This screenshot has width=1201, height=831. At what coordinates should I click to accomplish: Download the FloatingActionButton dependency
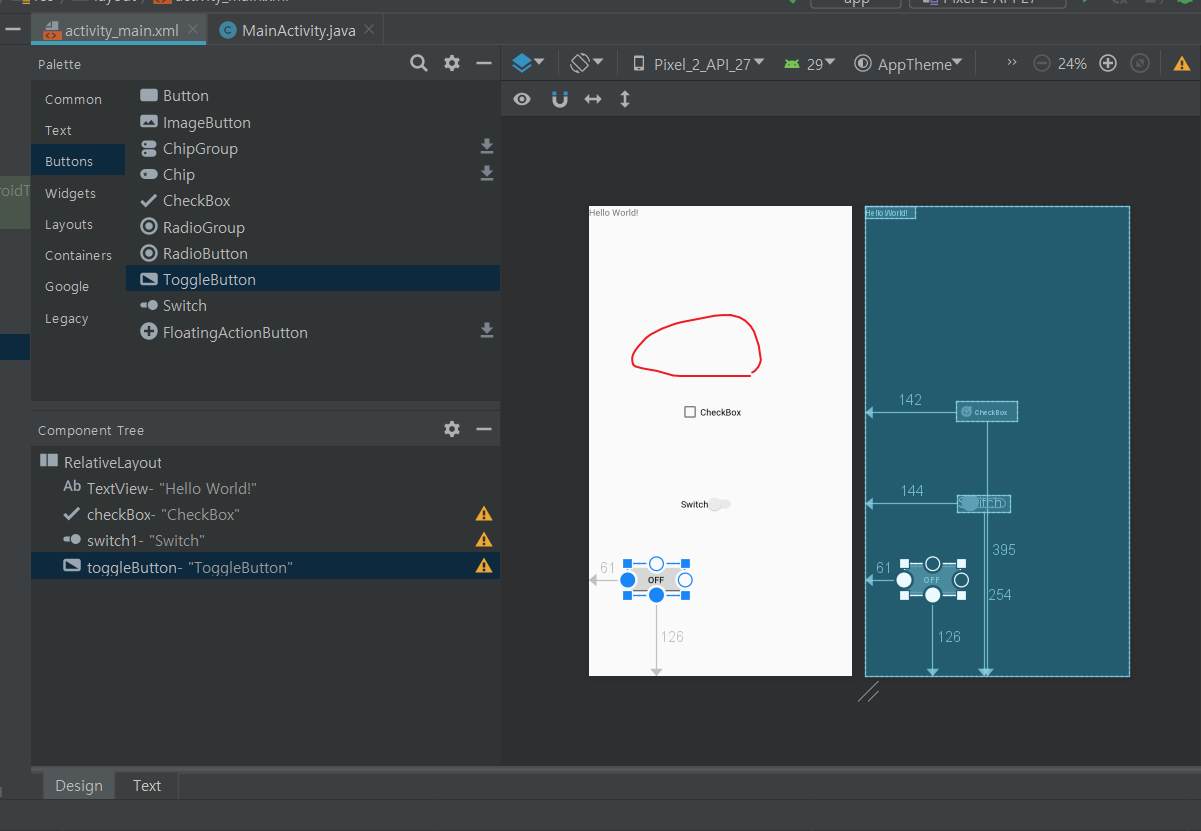(x=487, y=331)
